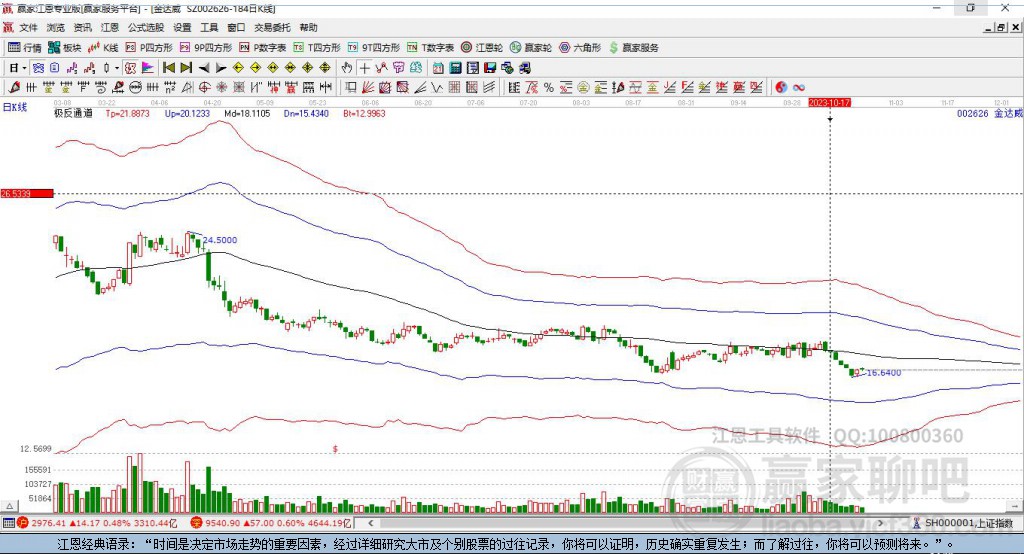1024x554 pixels.
Task: Open the 江恩 menu
Action: click(x=110, y=28)
